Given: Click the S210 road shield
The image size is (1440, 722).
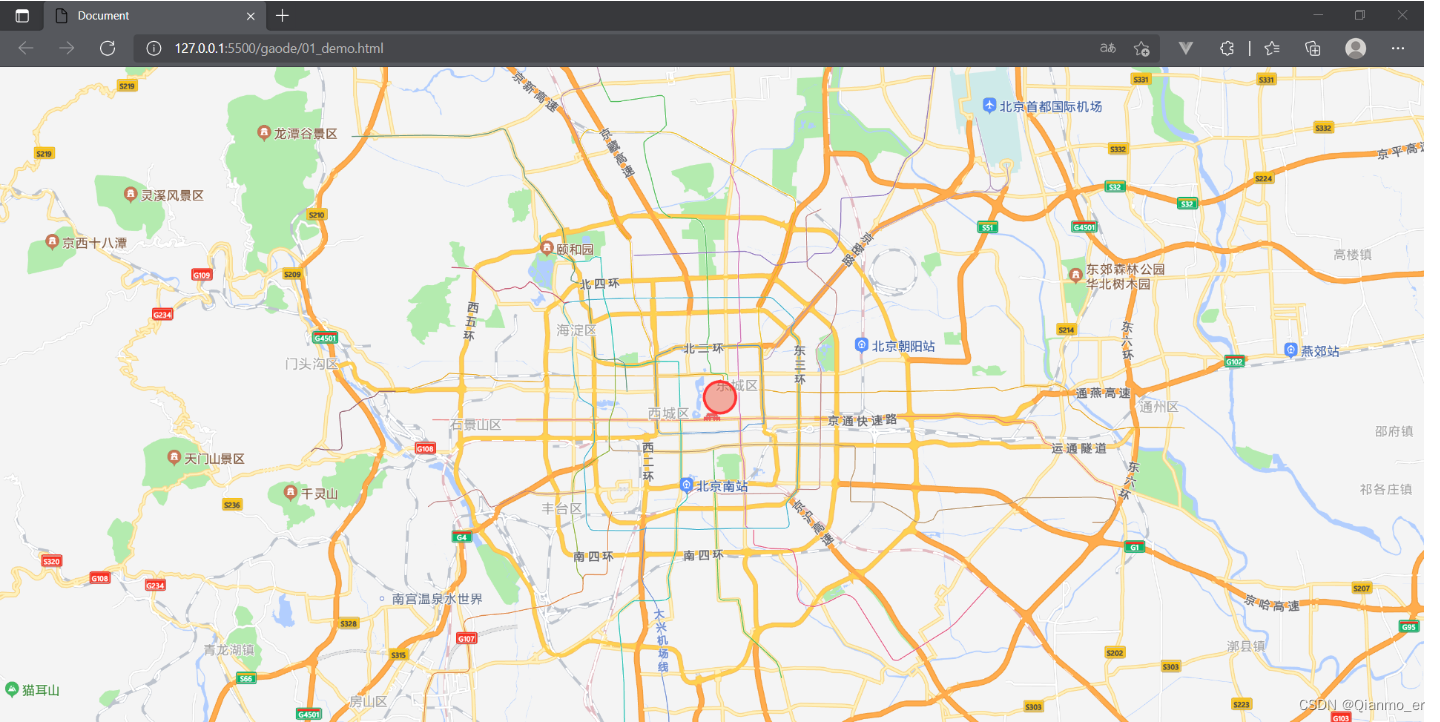Looking at the screenshot, I should coord(317,215).
